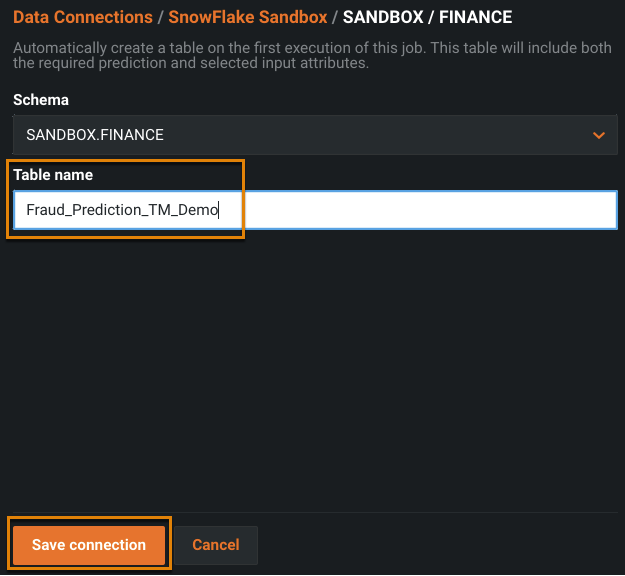This screenshot has height=576, width=625.
Task: Cancel the connection dialog
Action: point(216,545)
